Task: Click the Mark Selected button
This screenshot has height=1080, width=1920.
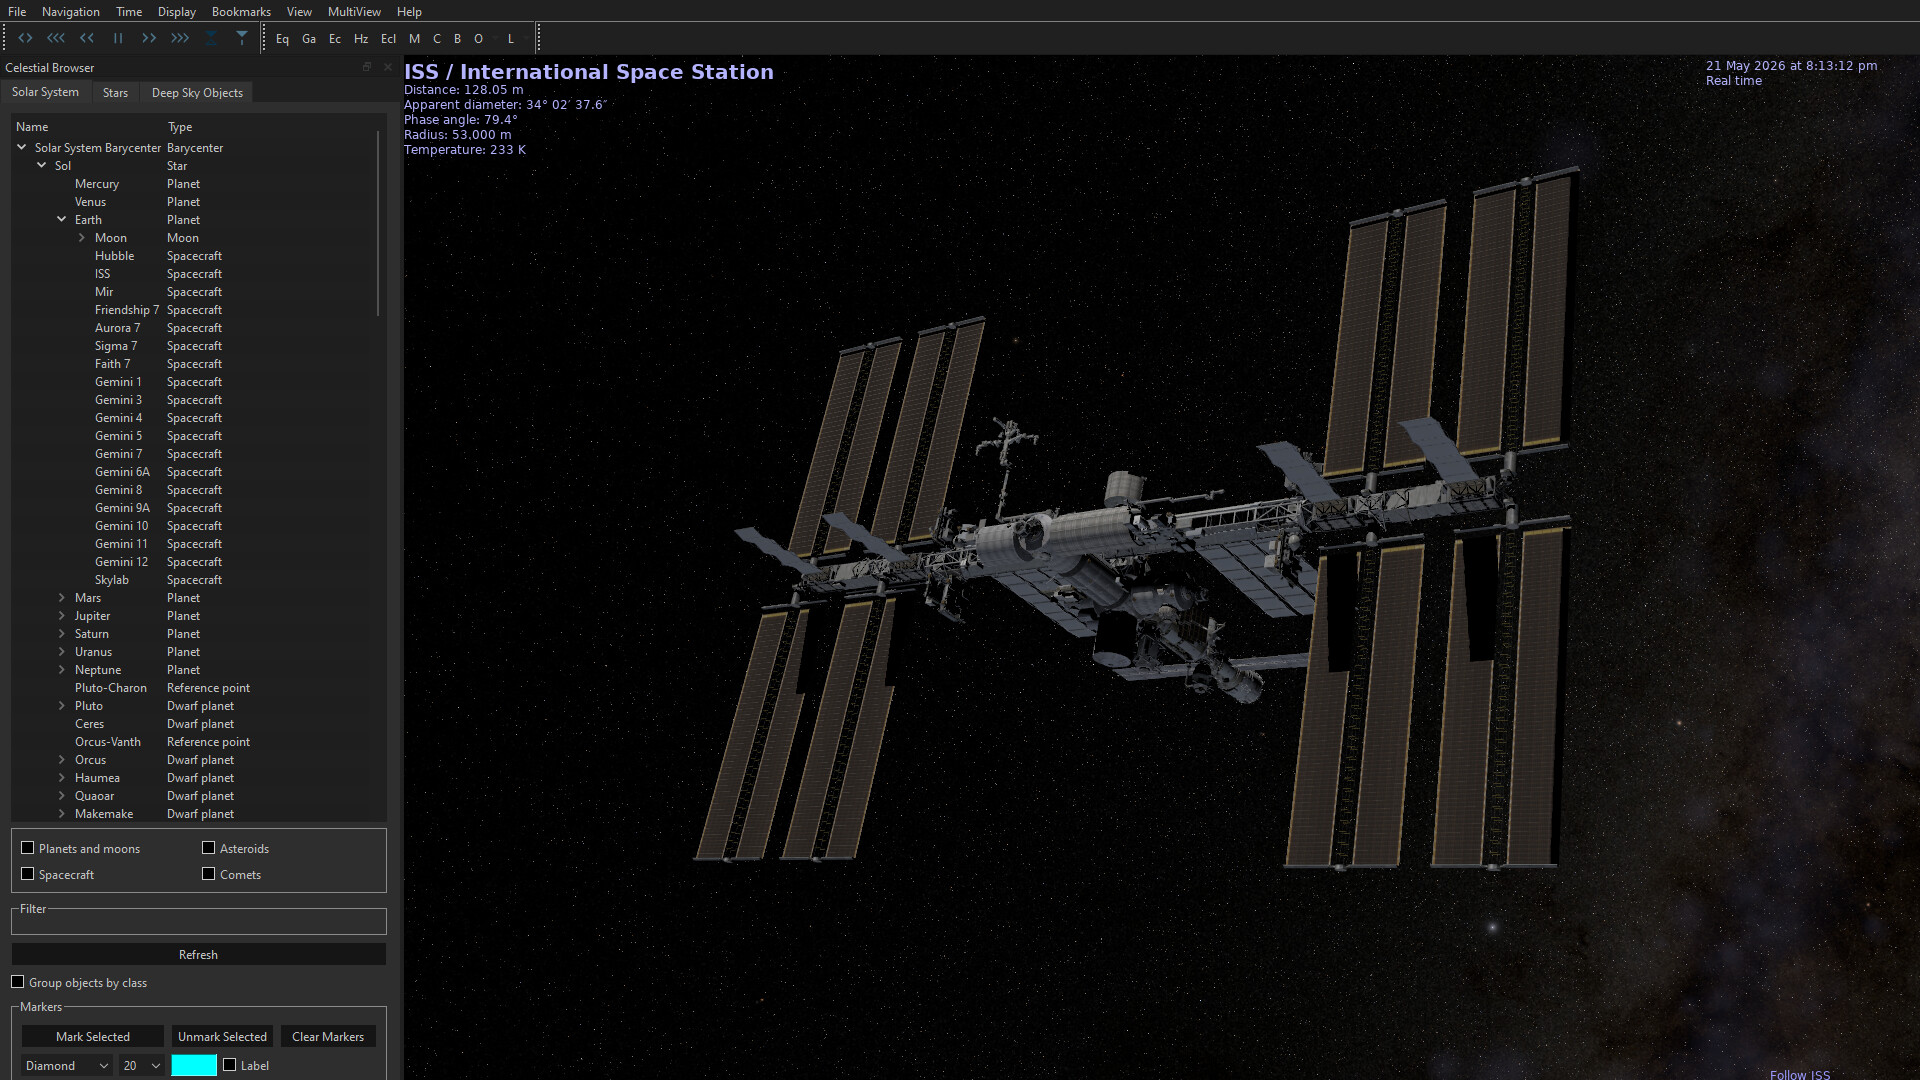Action: [93, 1037]
